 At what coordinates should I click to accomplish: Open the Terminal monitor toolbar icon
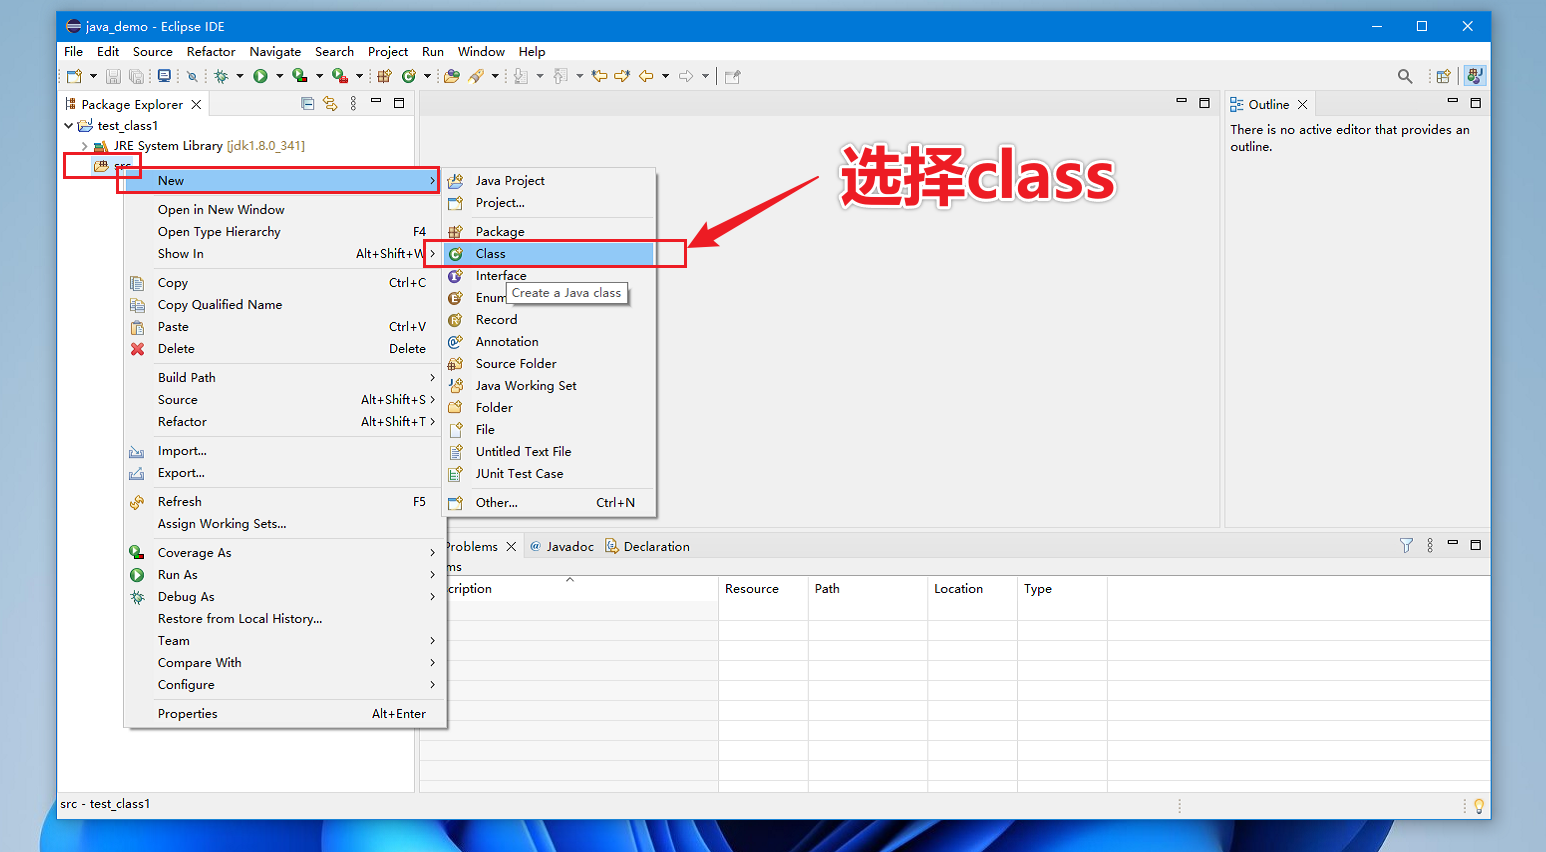tap(164, 76)
